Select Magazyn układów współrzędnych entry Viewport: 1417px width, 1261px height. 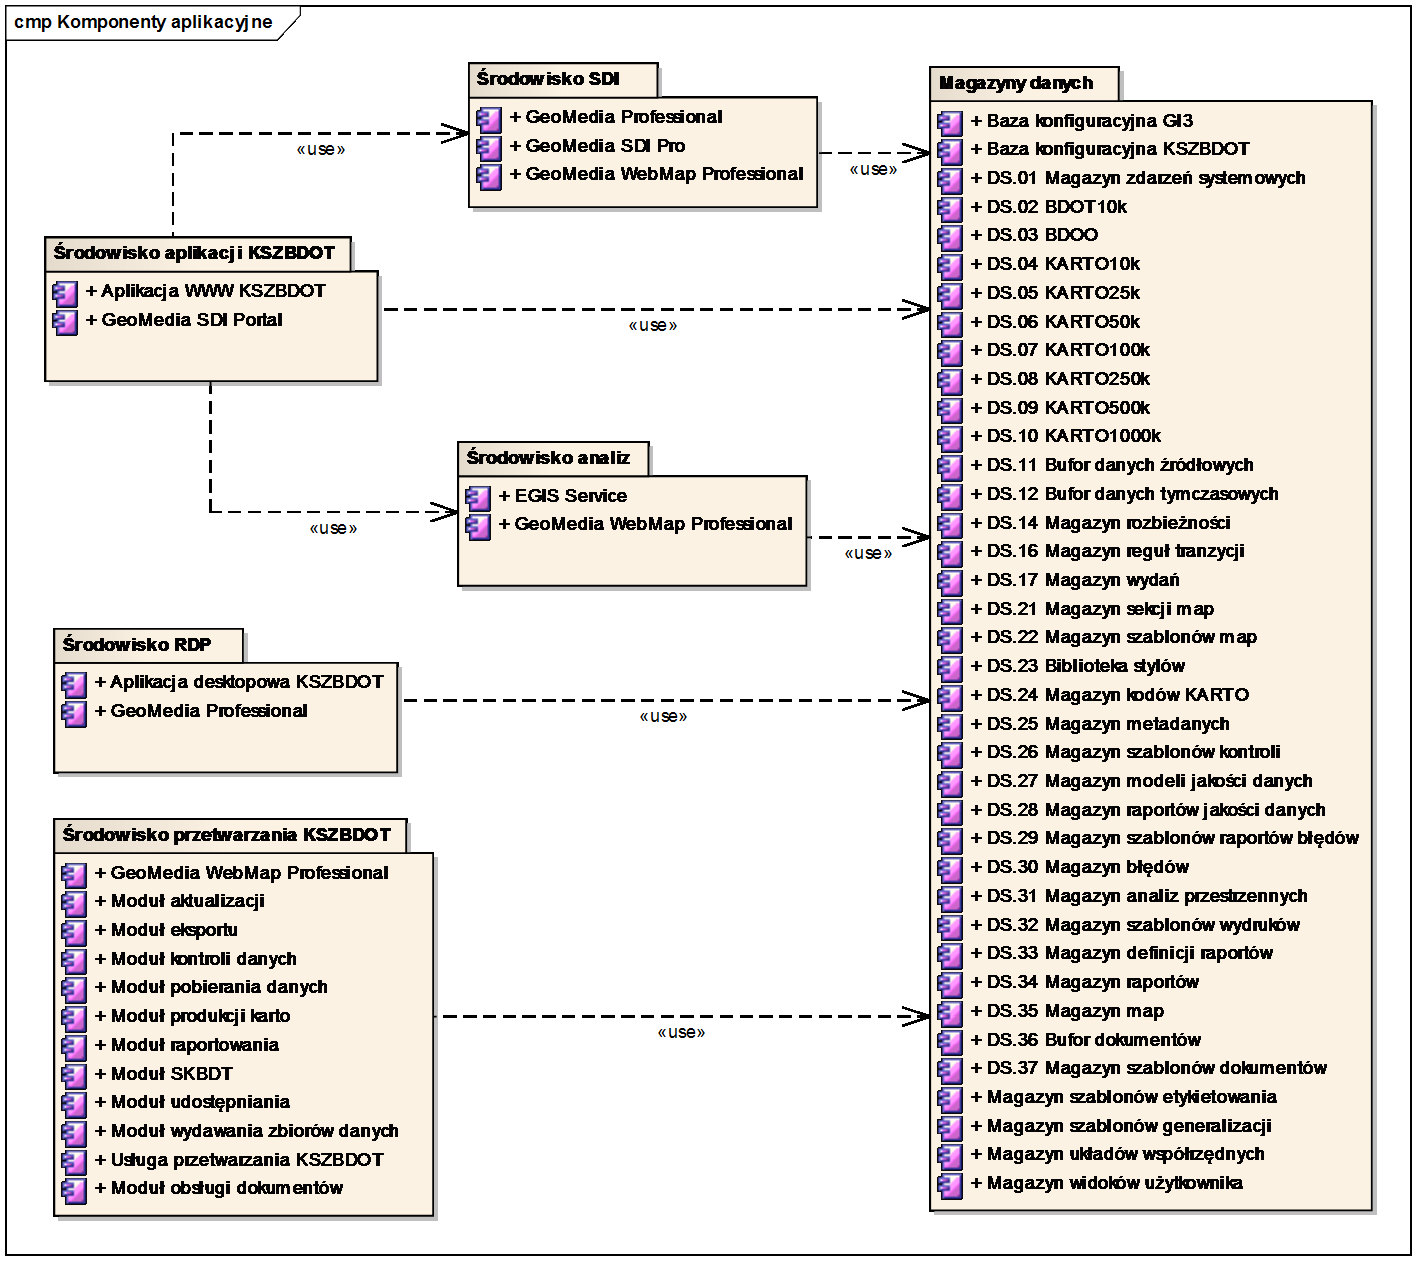click(x=1117, y=1154)
